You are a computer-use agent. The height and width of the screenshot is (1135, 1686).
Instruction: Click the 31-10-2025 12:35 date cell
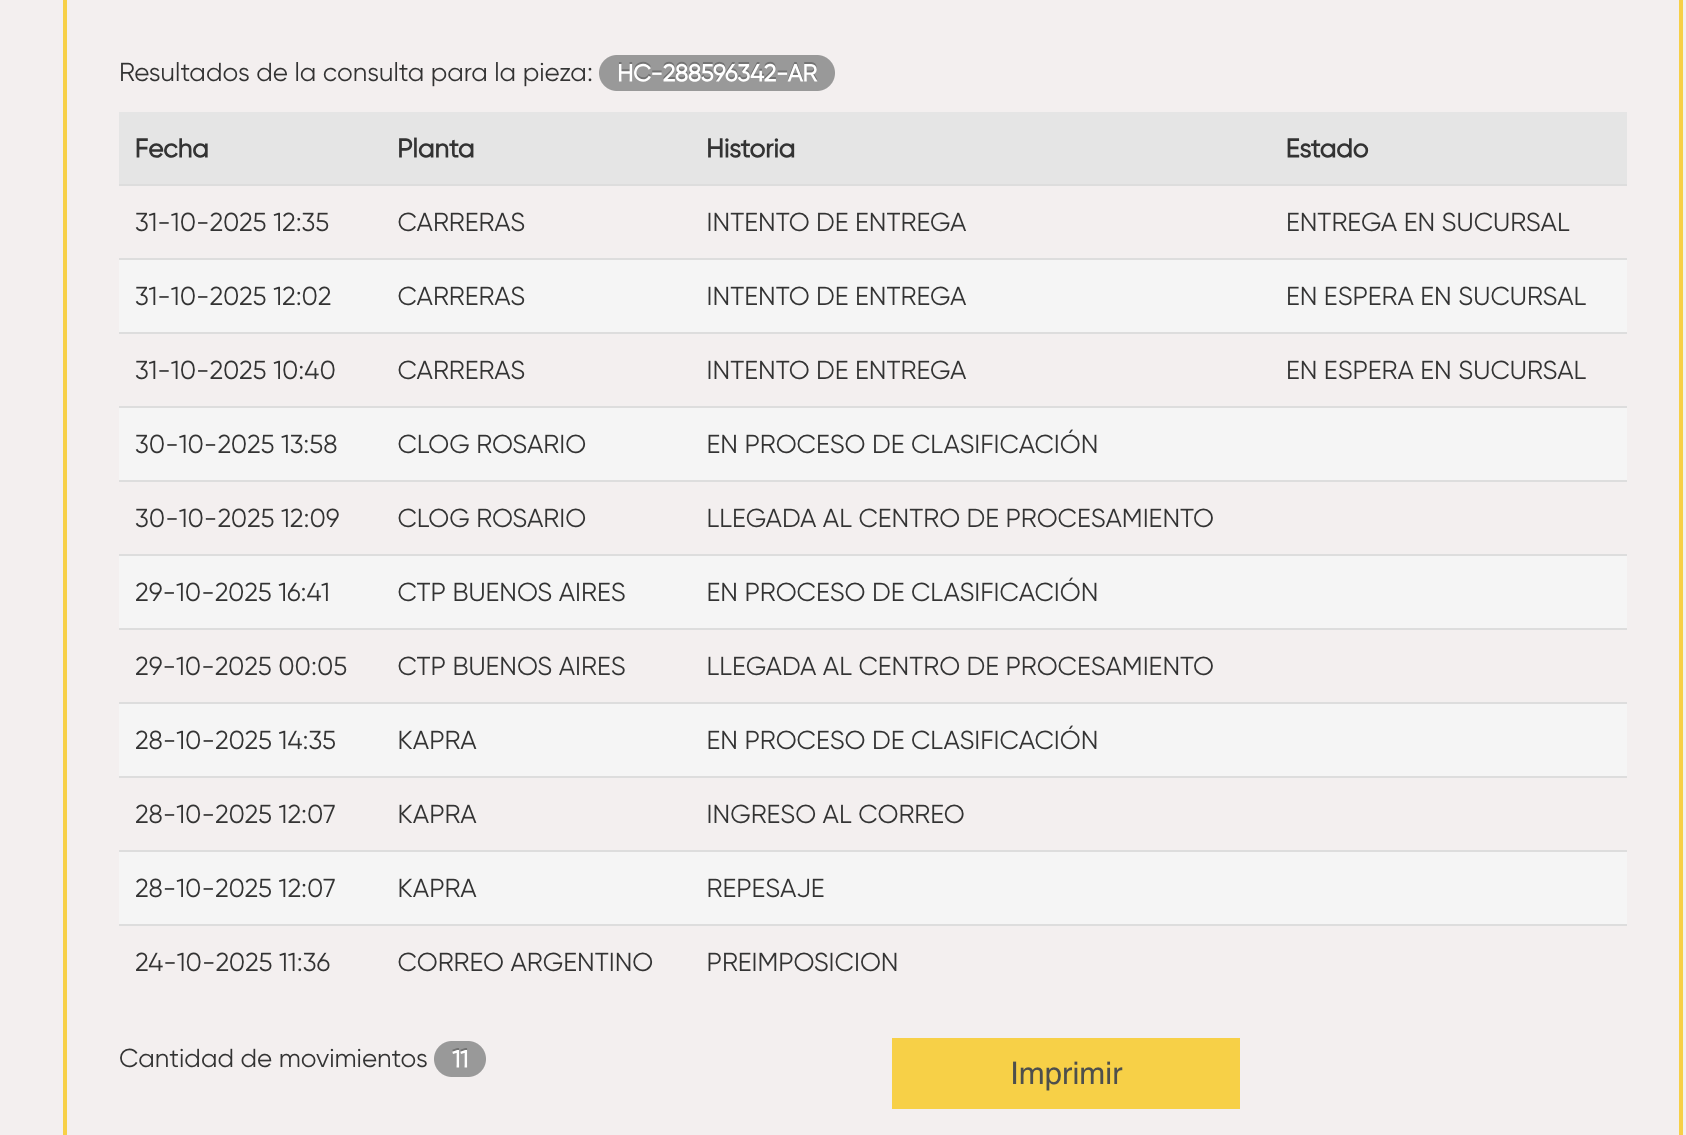232,222
